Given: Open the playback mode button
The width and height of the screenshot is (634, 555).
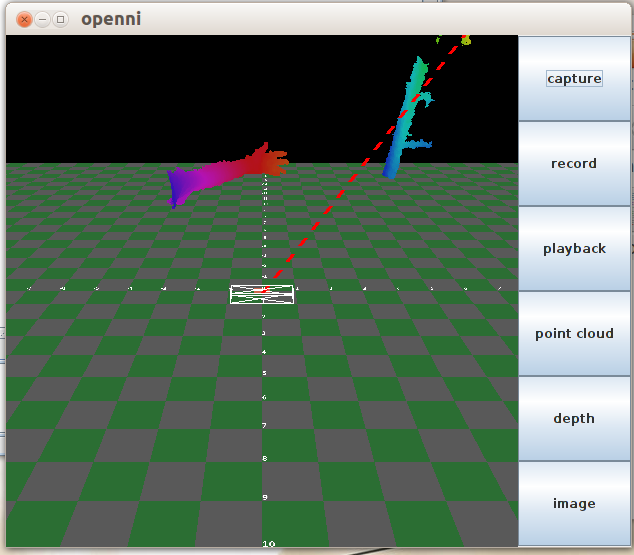Looking at the screenshot, I should click(574, 249).
